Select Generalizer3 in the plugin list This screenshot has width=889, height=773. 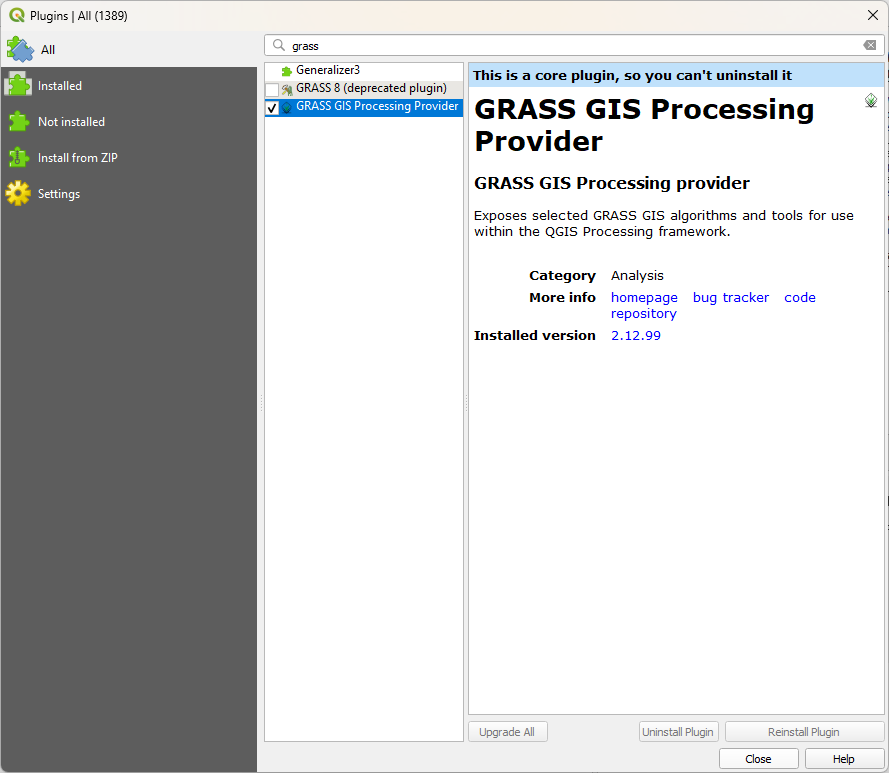(x=328, y=71)
